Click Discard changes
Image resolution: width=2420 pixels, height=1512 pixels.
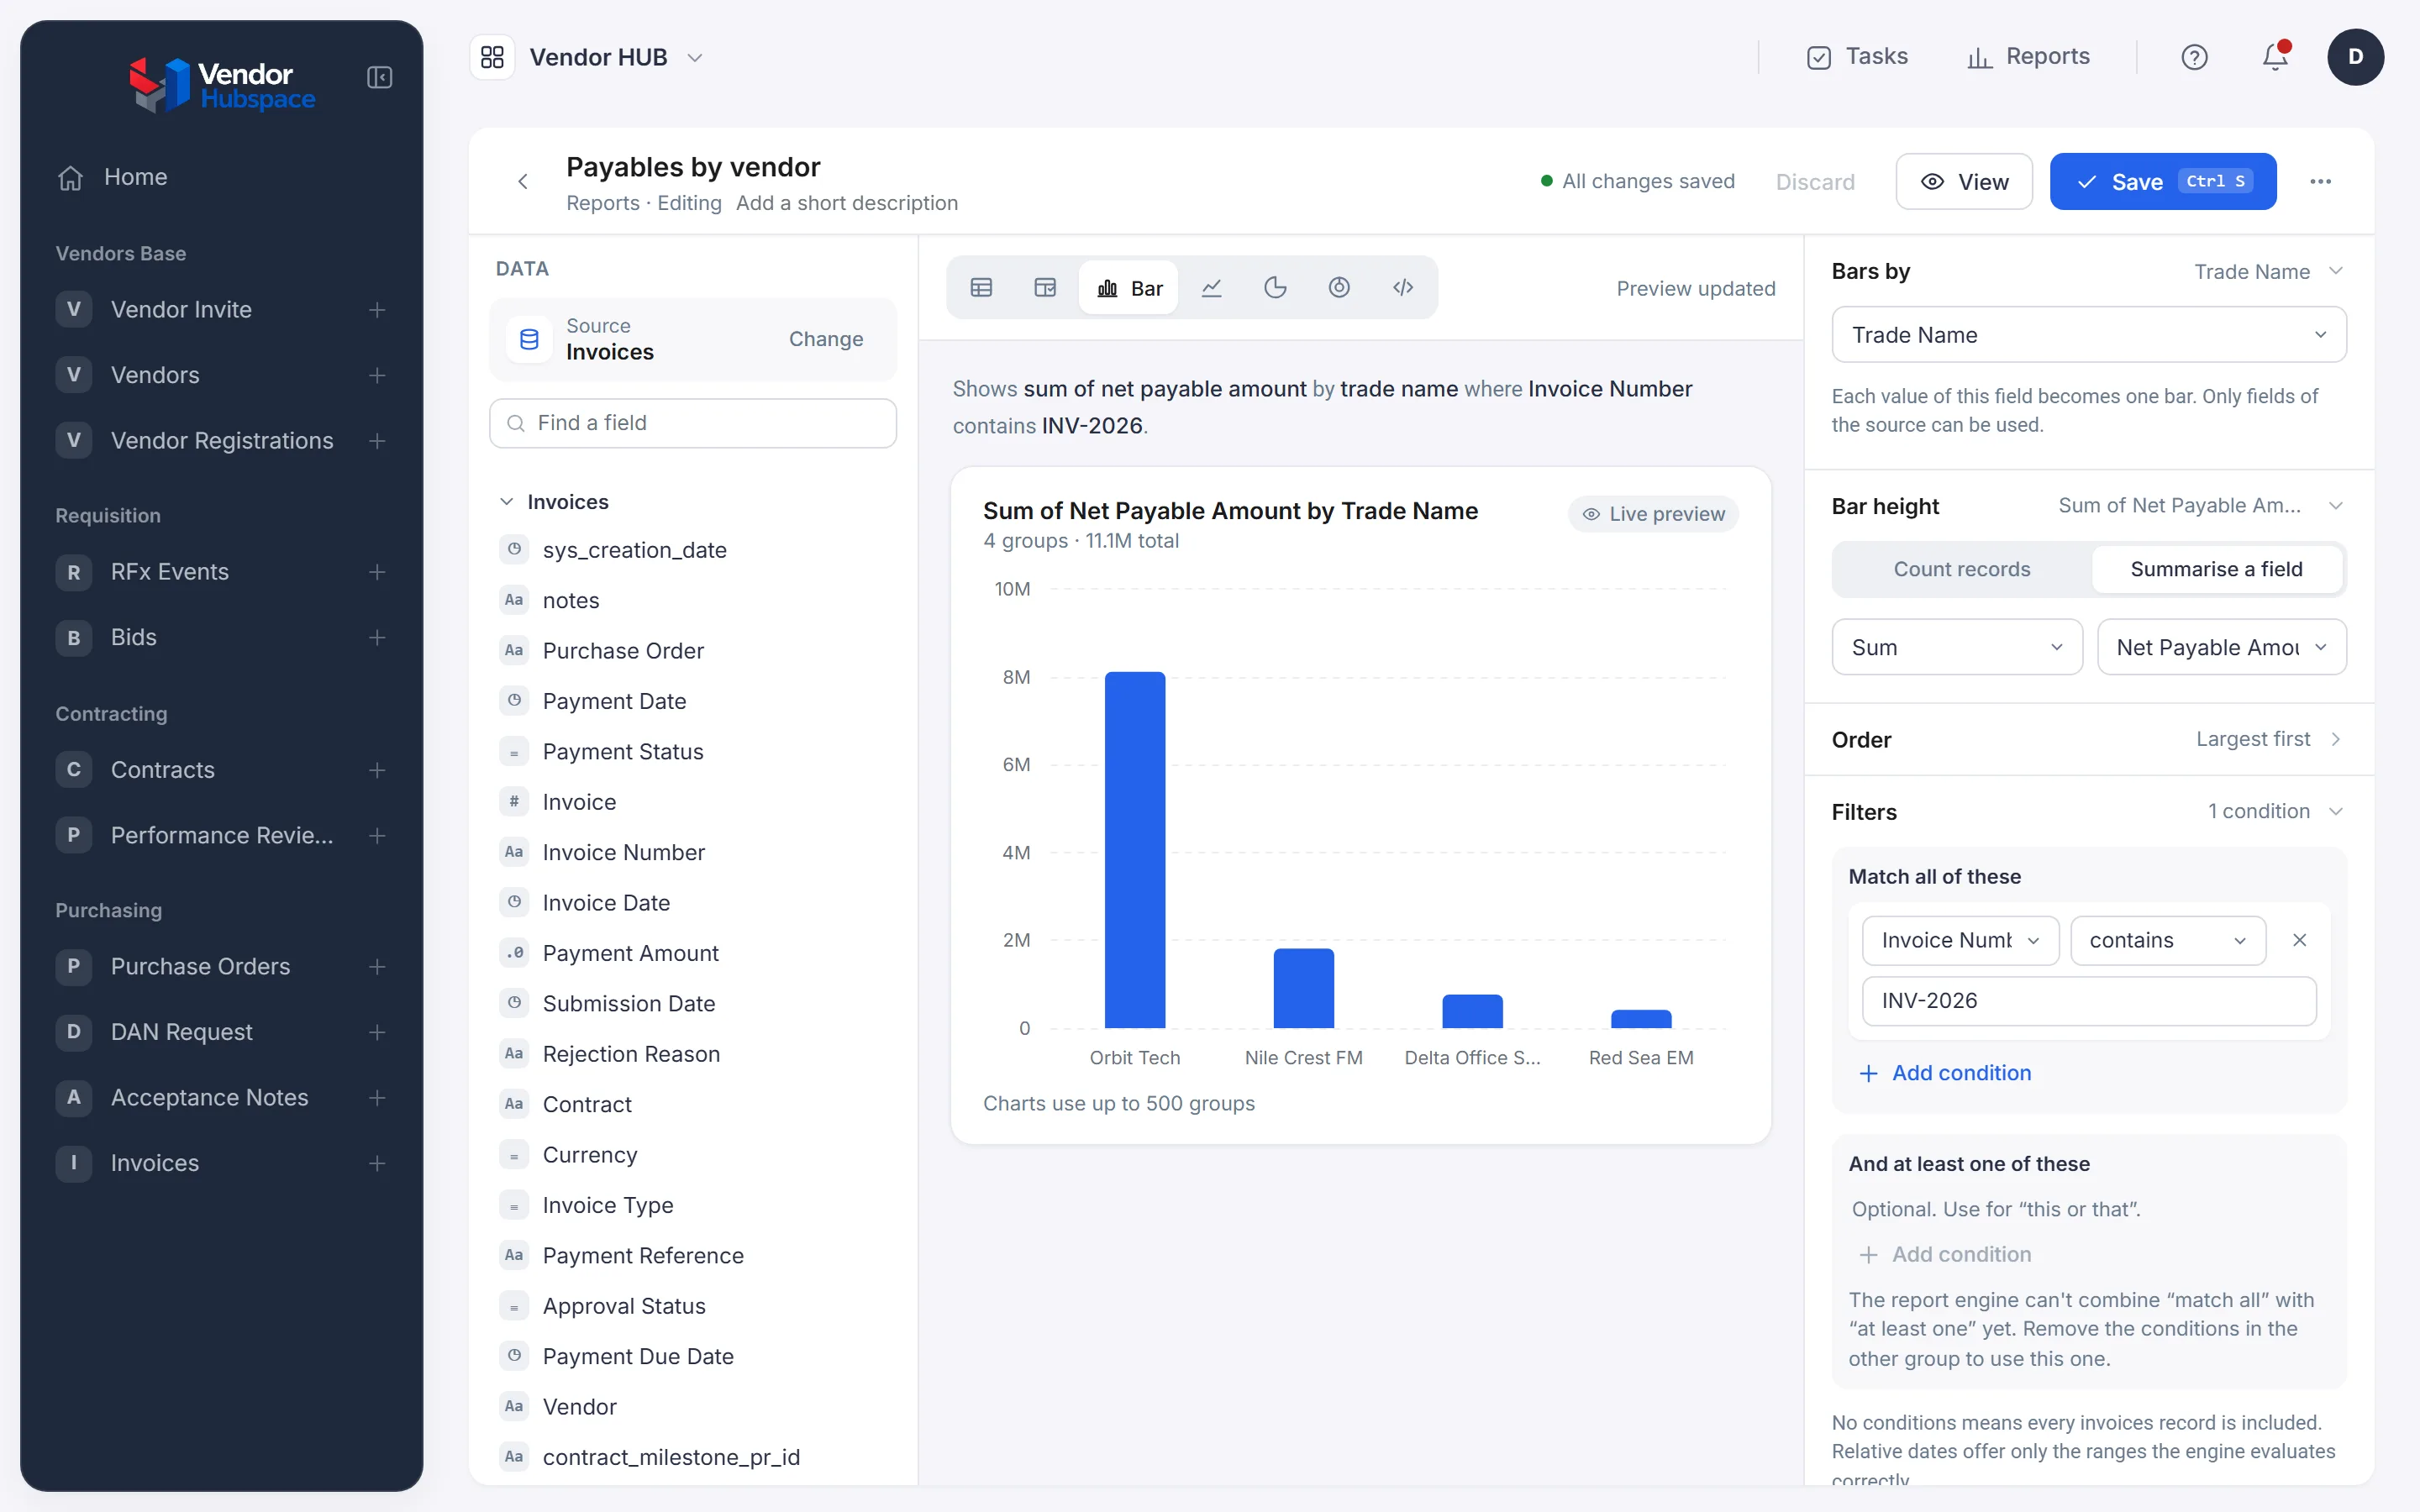click(1814, 182)
